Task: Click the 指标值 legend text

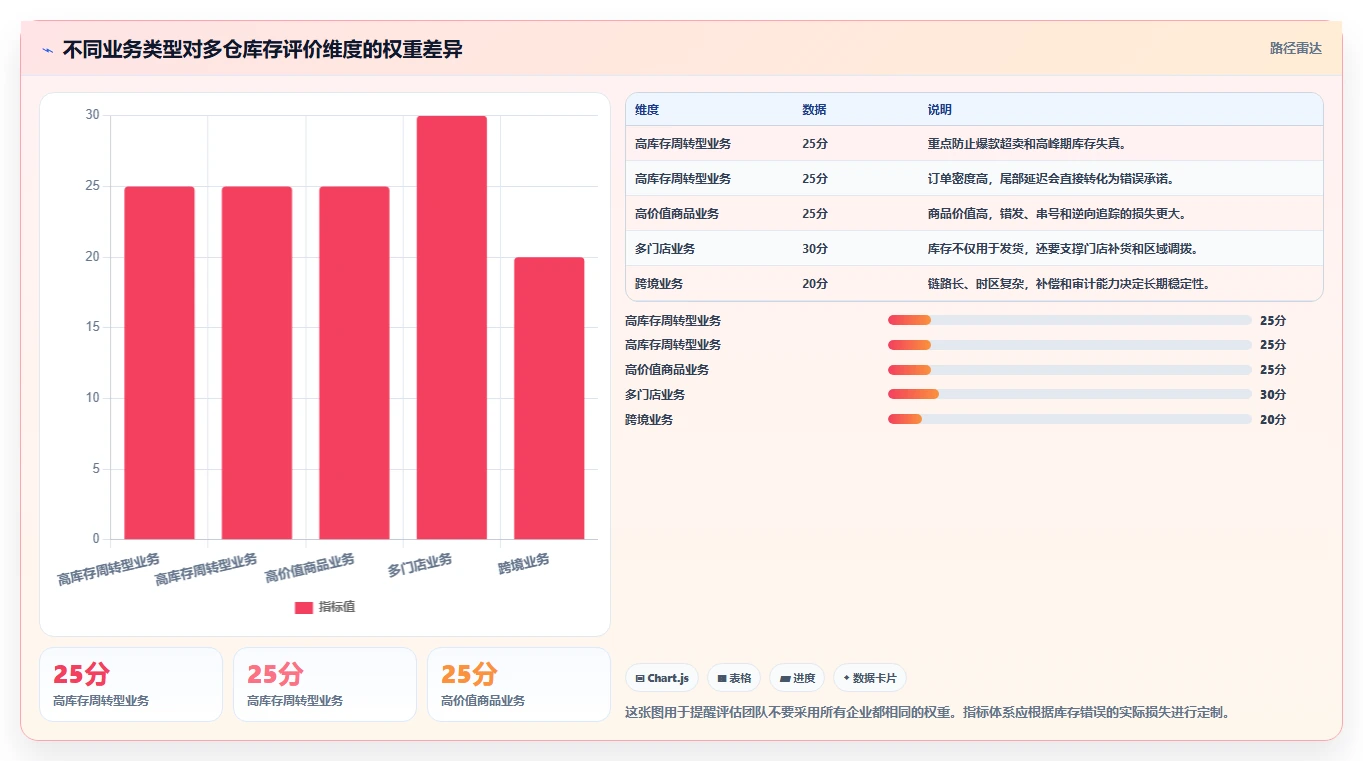Action: coord(337,607)
